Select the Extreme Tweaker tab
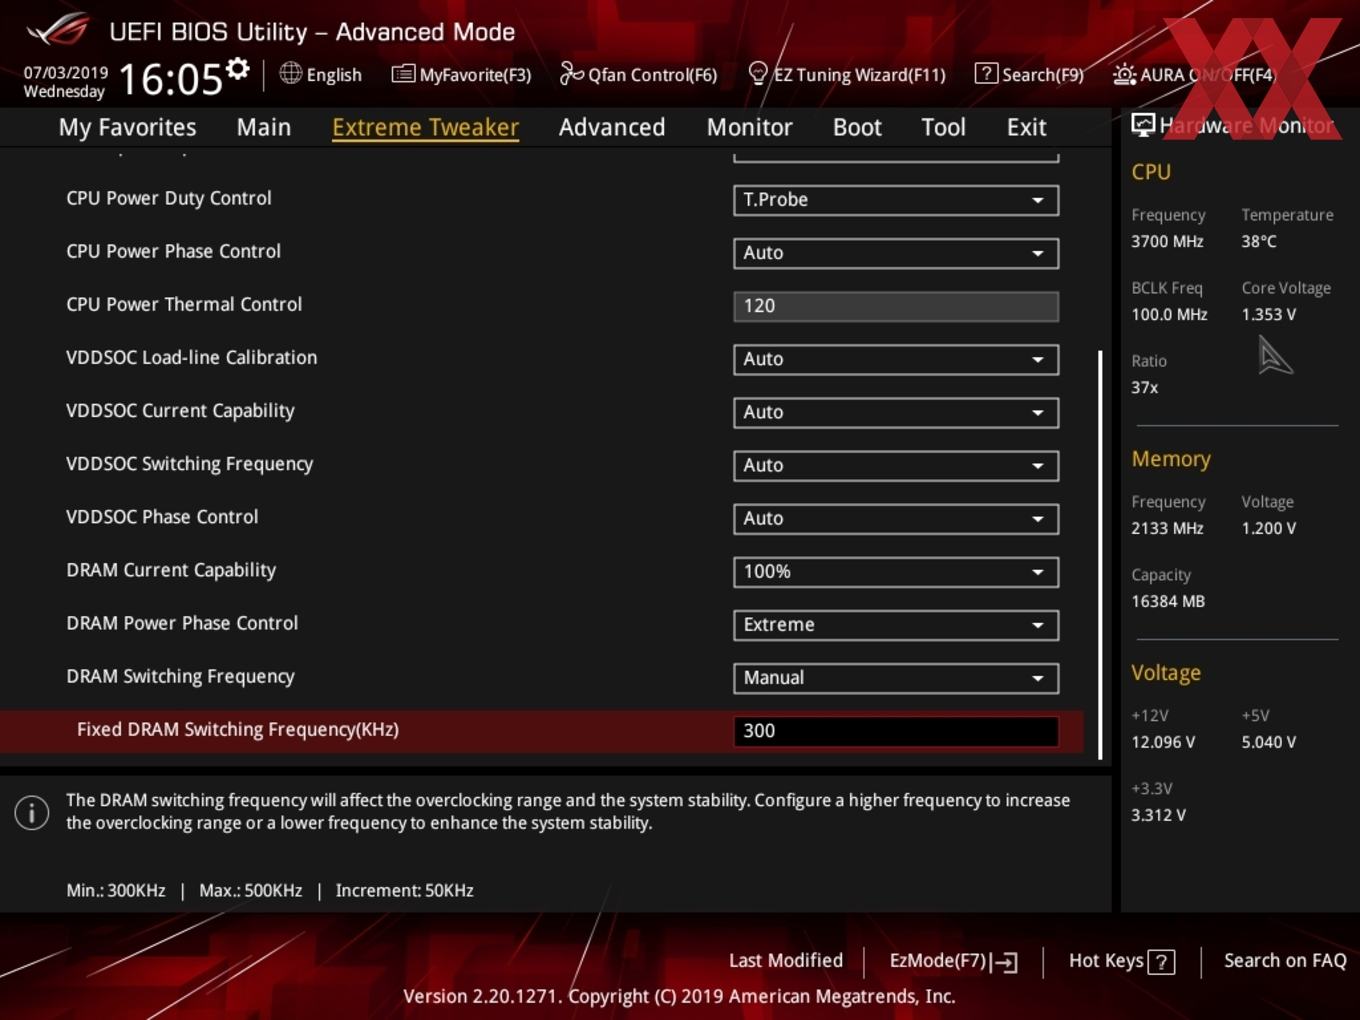The height and width of the screenshot is (1020, 1360). [x=425, y=127]
